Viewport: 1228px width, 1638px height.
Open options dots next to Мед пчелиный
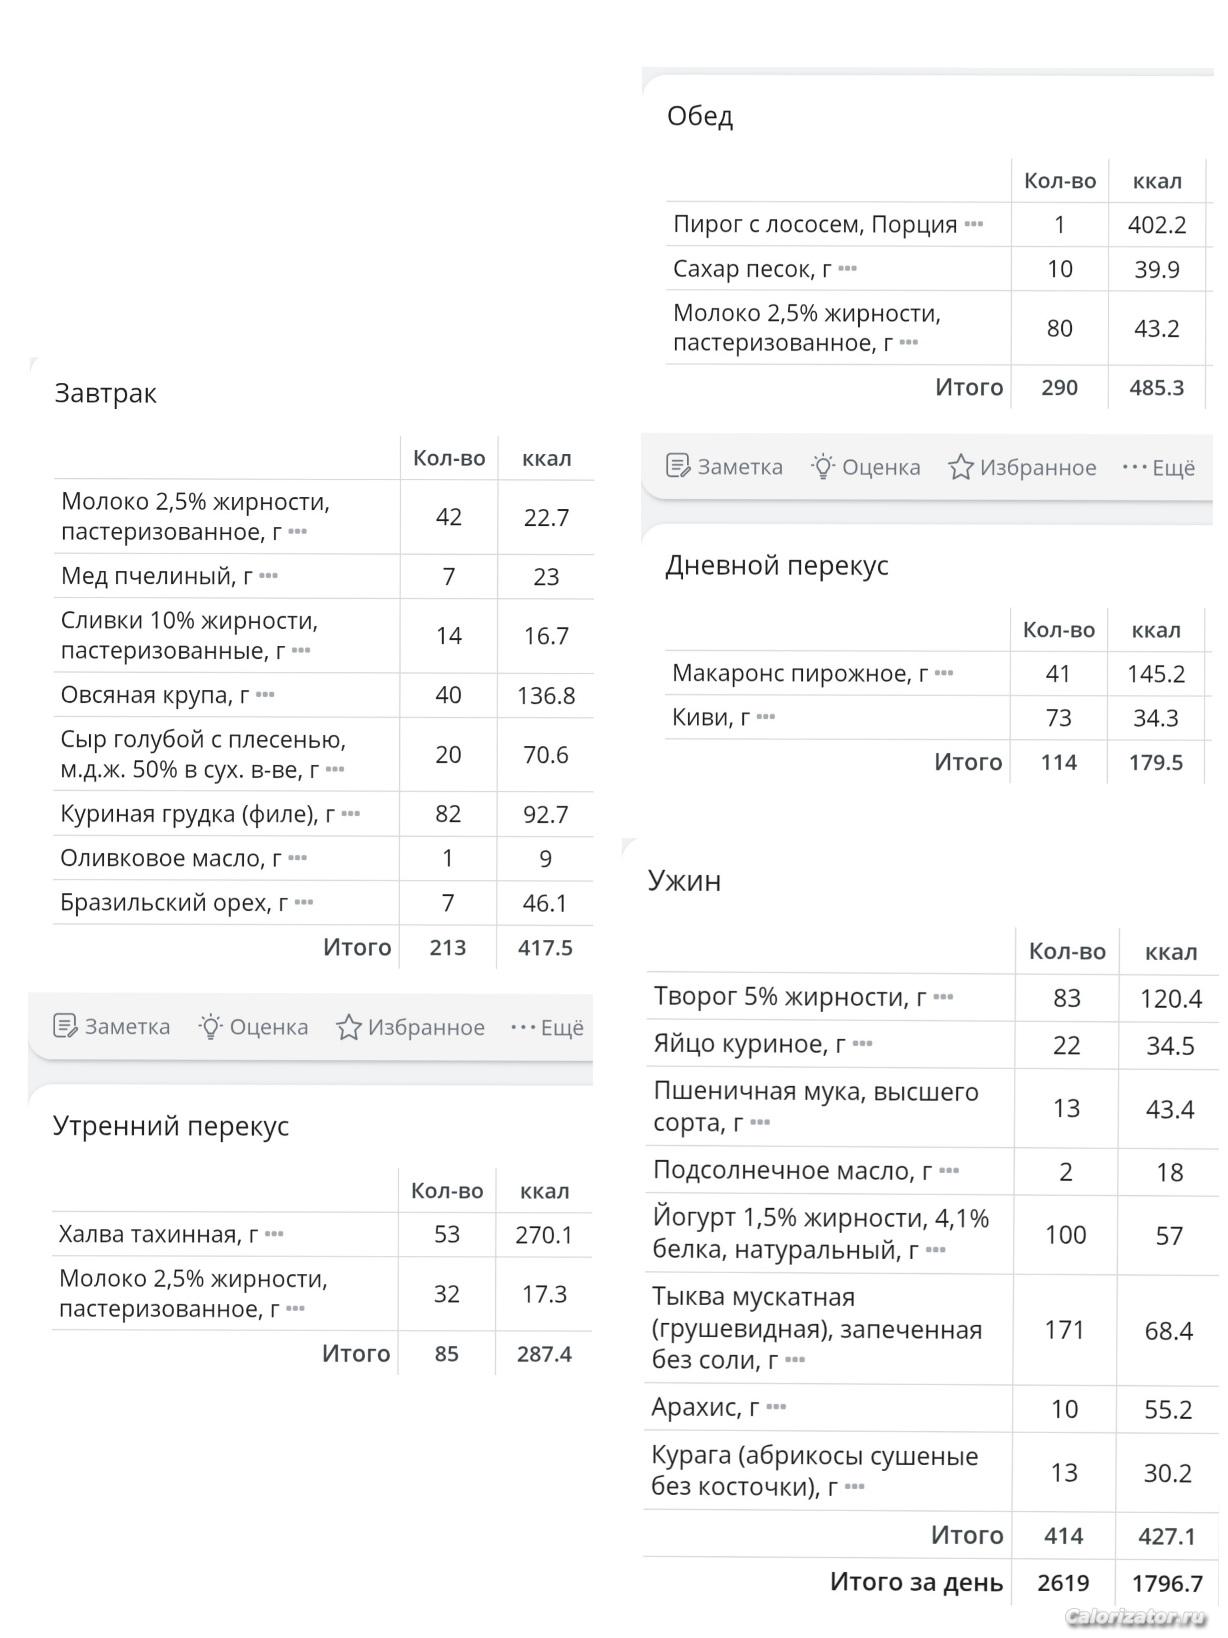[x=268, y=576]
